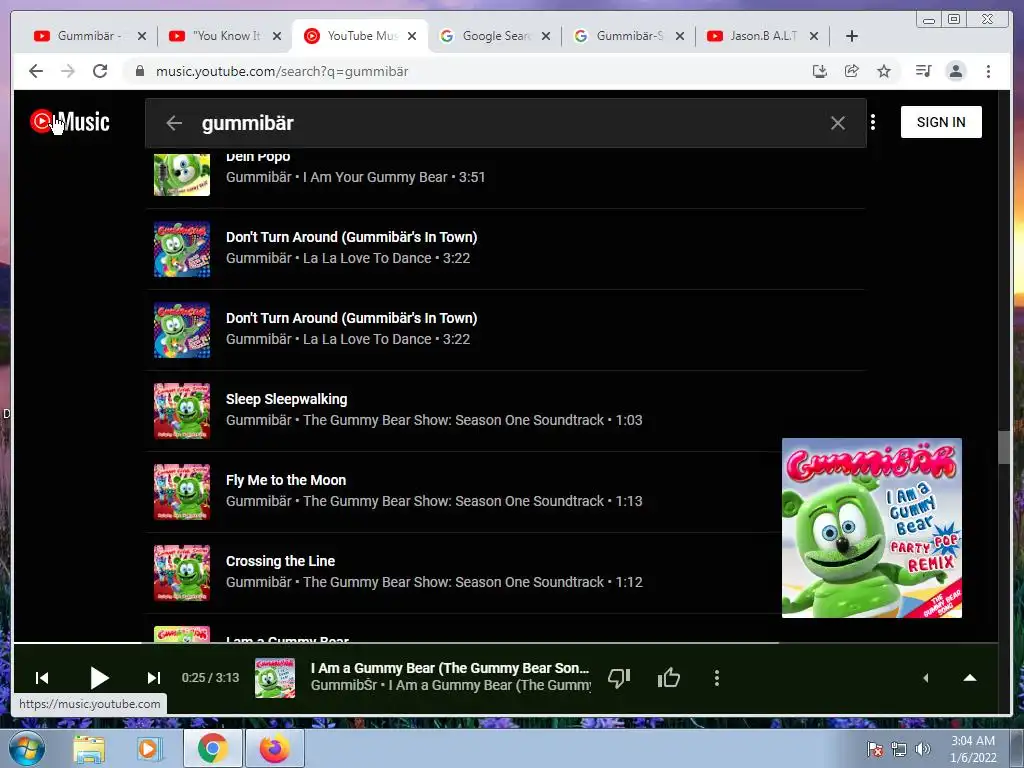Go forward in browser history
1024x768 pixels.
[x=68, y=71]
